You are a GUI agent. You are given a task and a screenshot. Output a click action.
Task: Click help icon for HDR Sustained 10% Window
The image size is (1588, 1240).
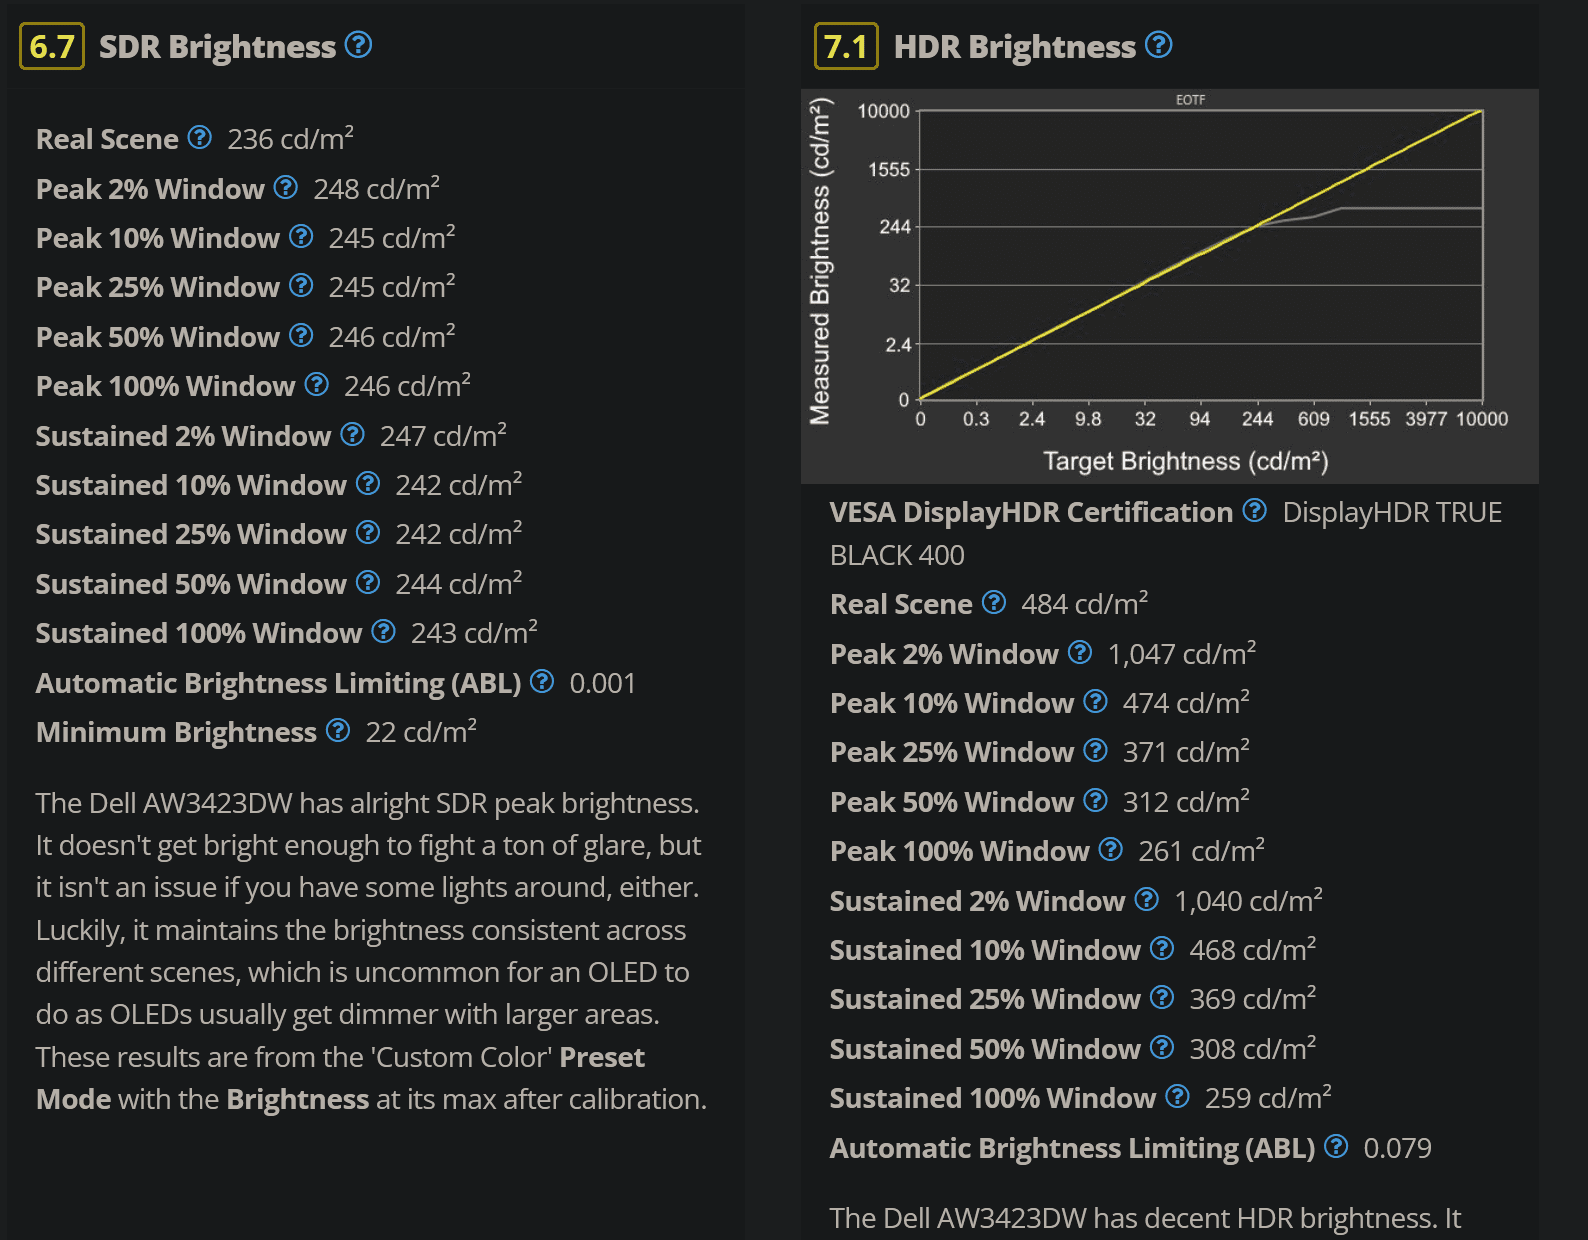(1162, 948)
